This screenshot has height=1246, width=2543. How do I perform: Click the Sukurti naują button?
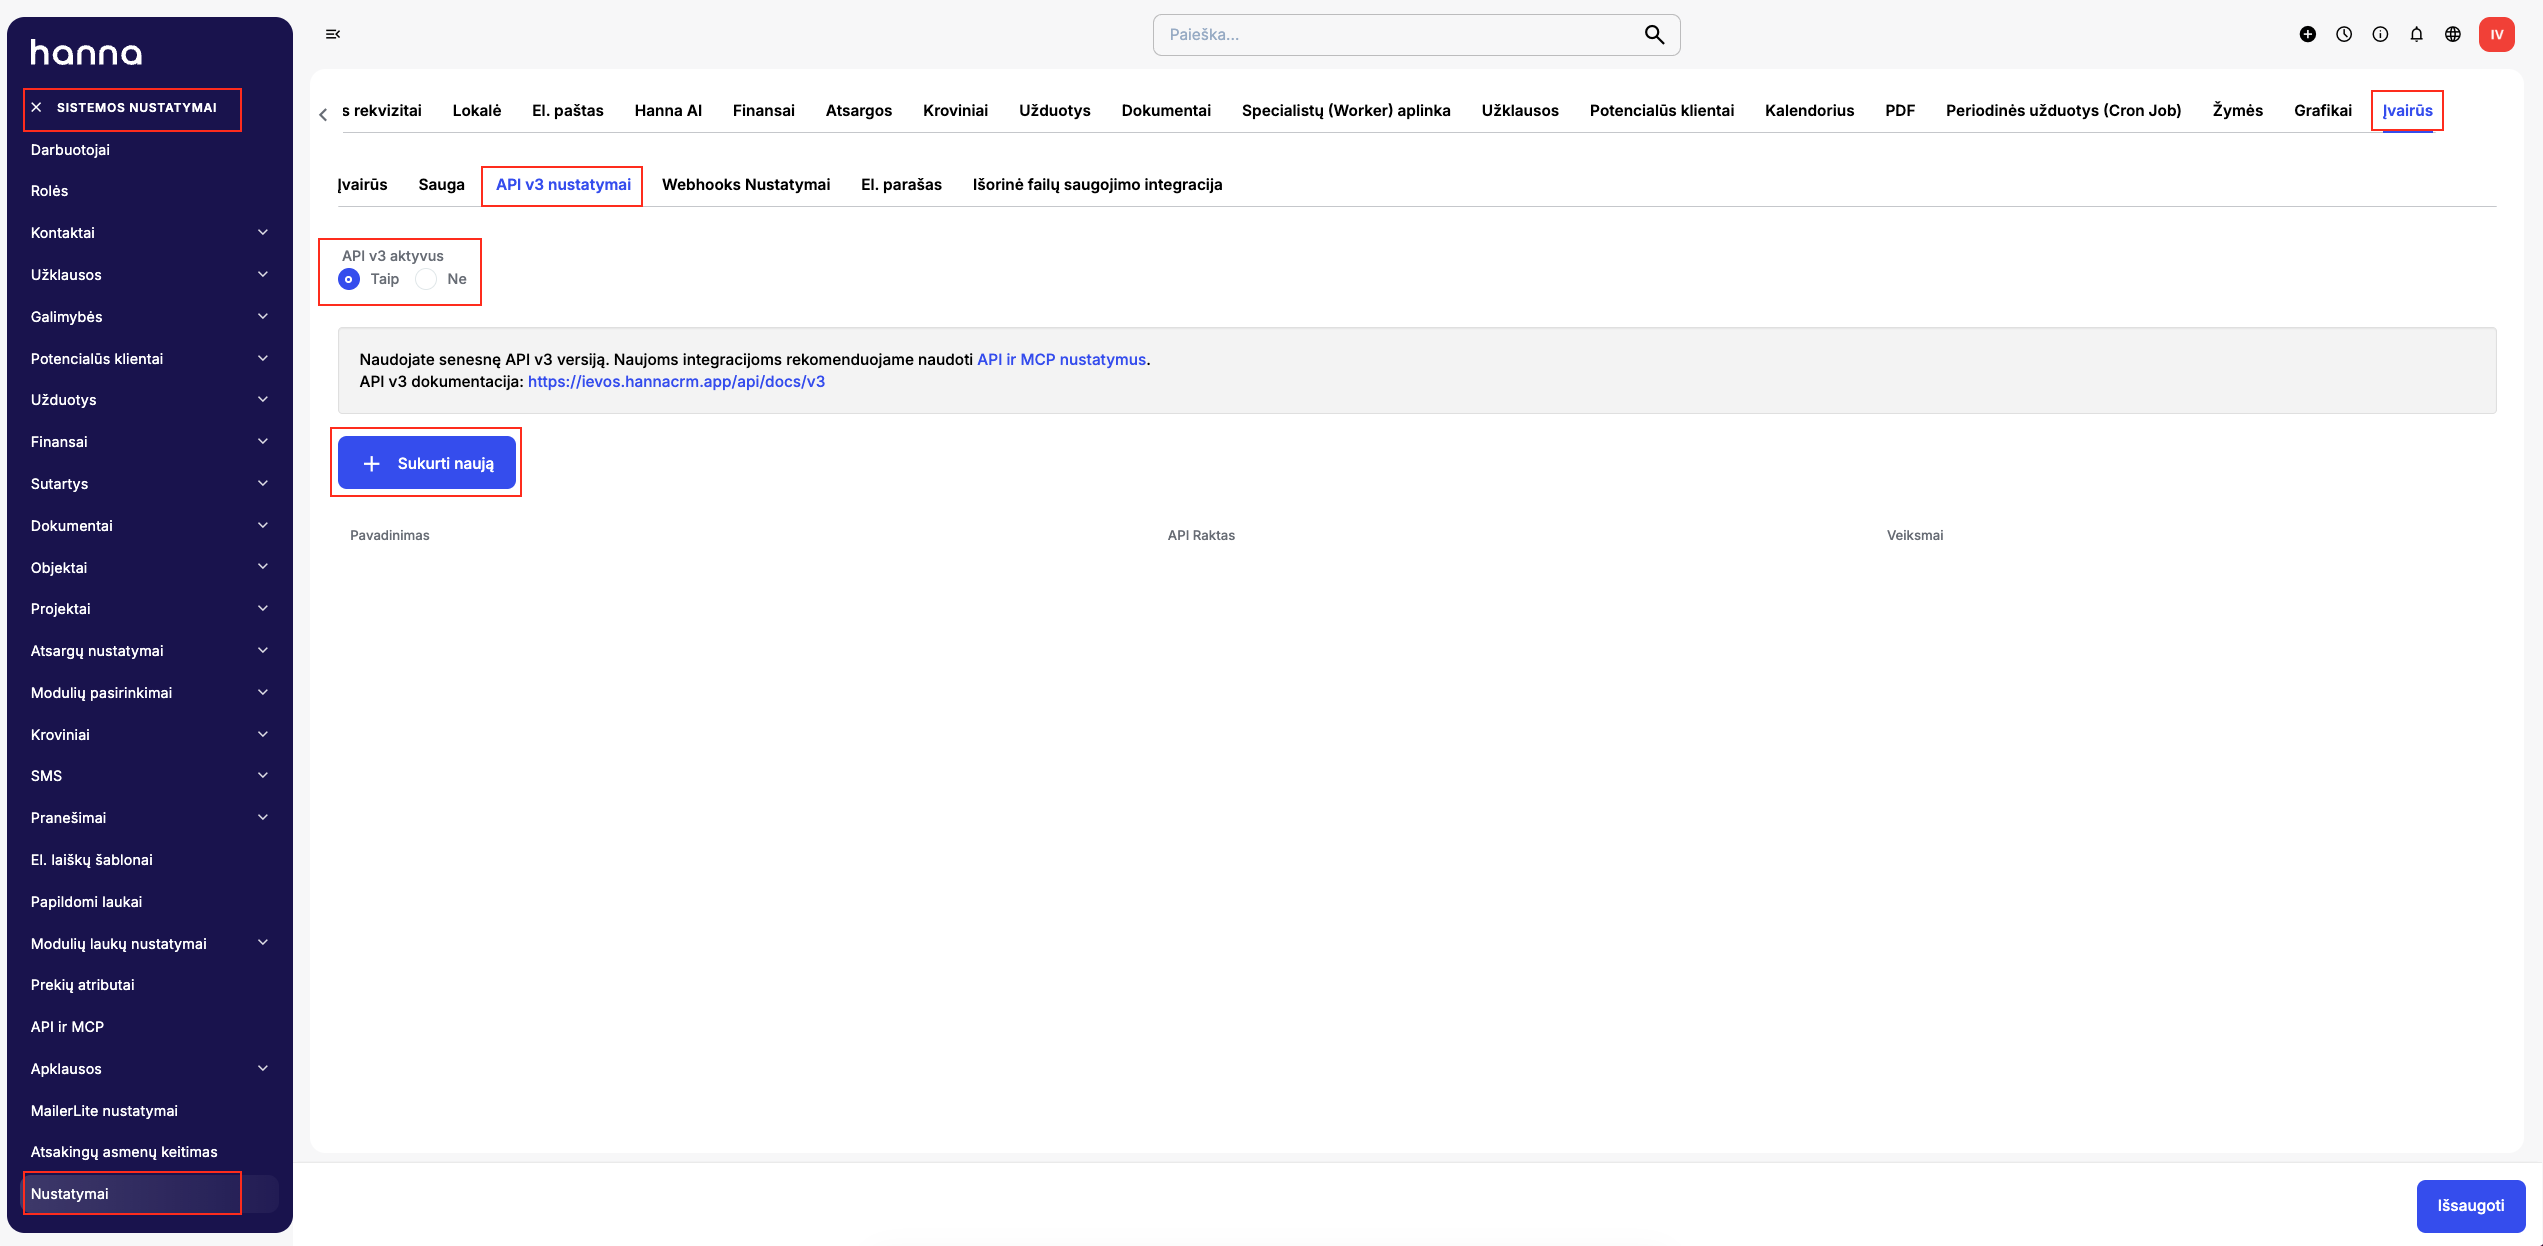pos(427,463)
